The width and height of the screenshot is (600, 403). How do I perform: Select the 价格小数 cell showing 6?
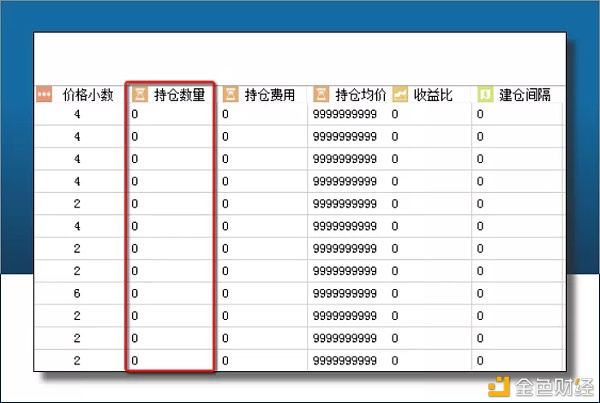click(77, 292)
